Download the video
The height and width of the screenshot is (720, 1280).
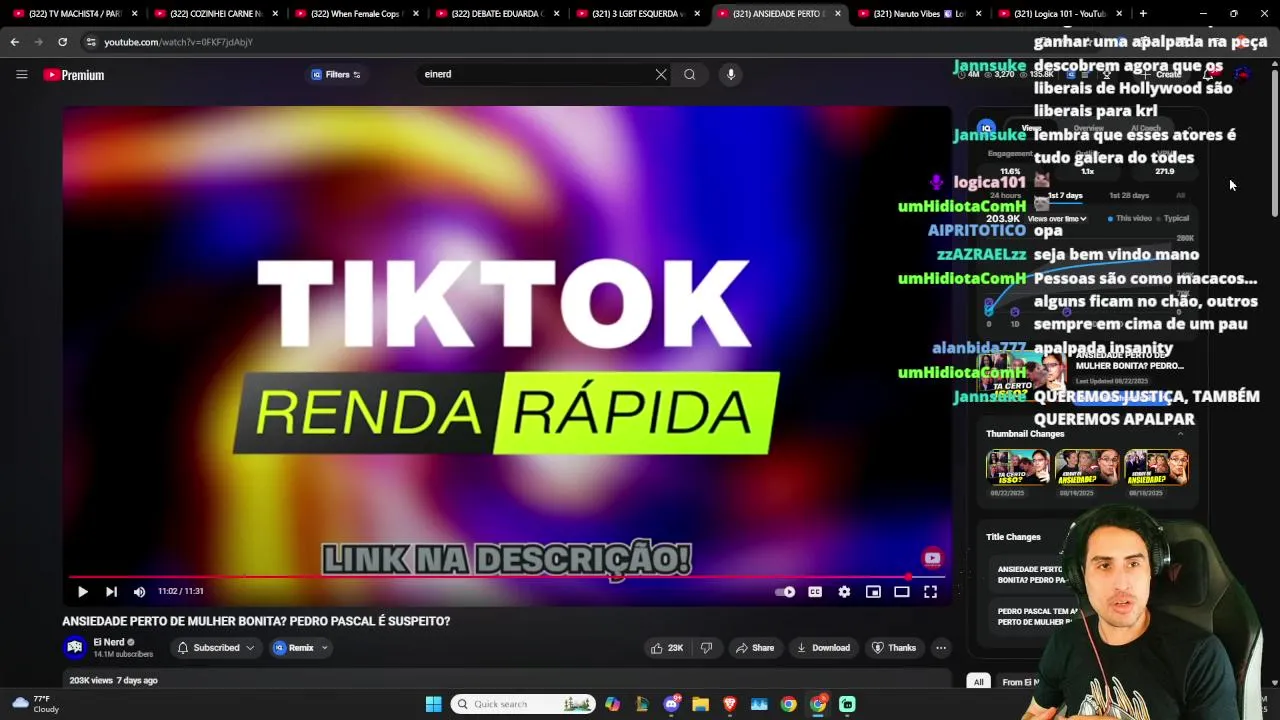click(823, 648)
